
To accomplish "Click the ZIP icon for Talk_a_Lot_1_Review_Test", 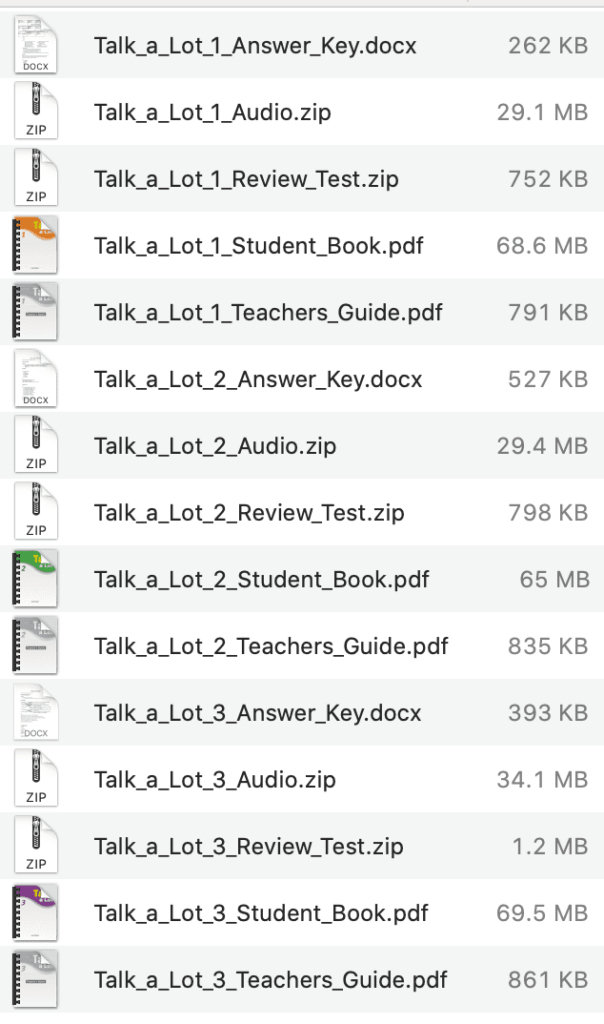I will click(x=35, y=178).
